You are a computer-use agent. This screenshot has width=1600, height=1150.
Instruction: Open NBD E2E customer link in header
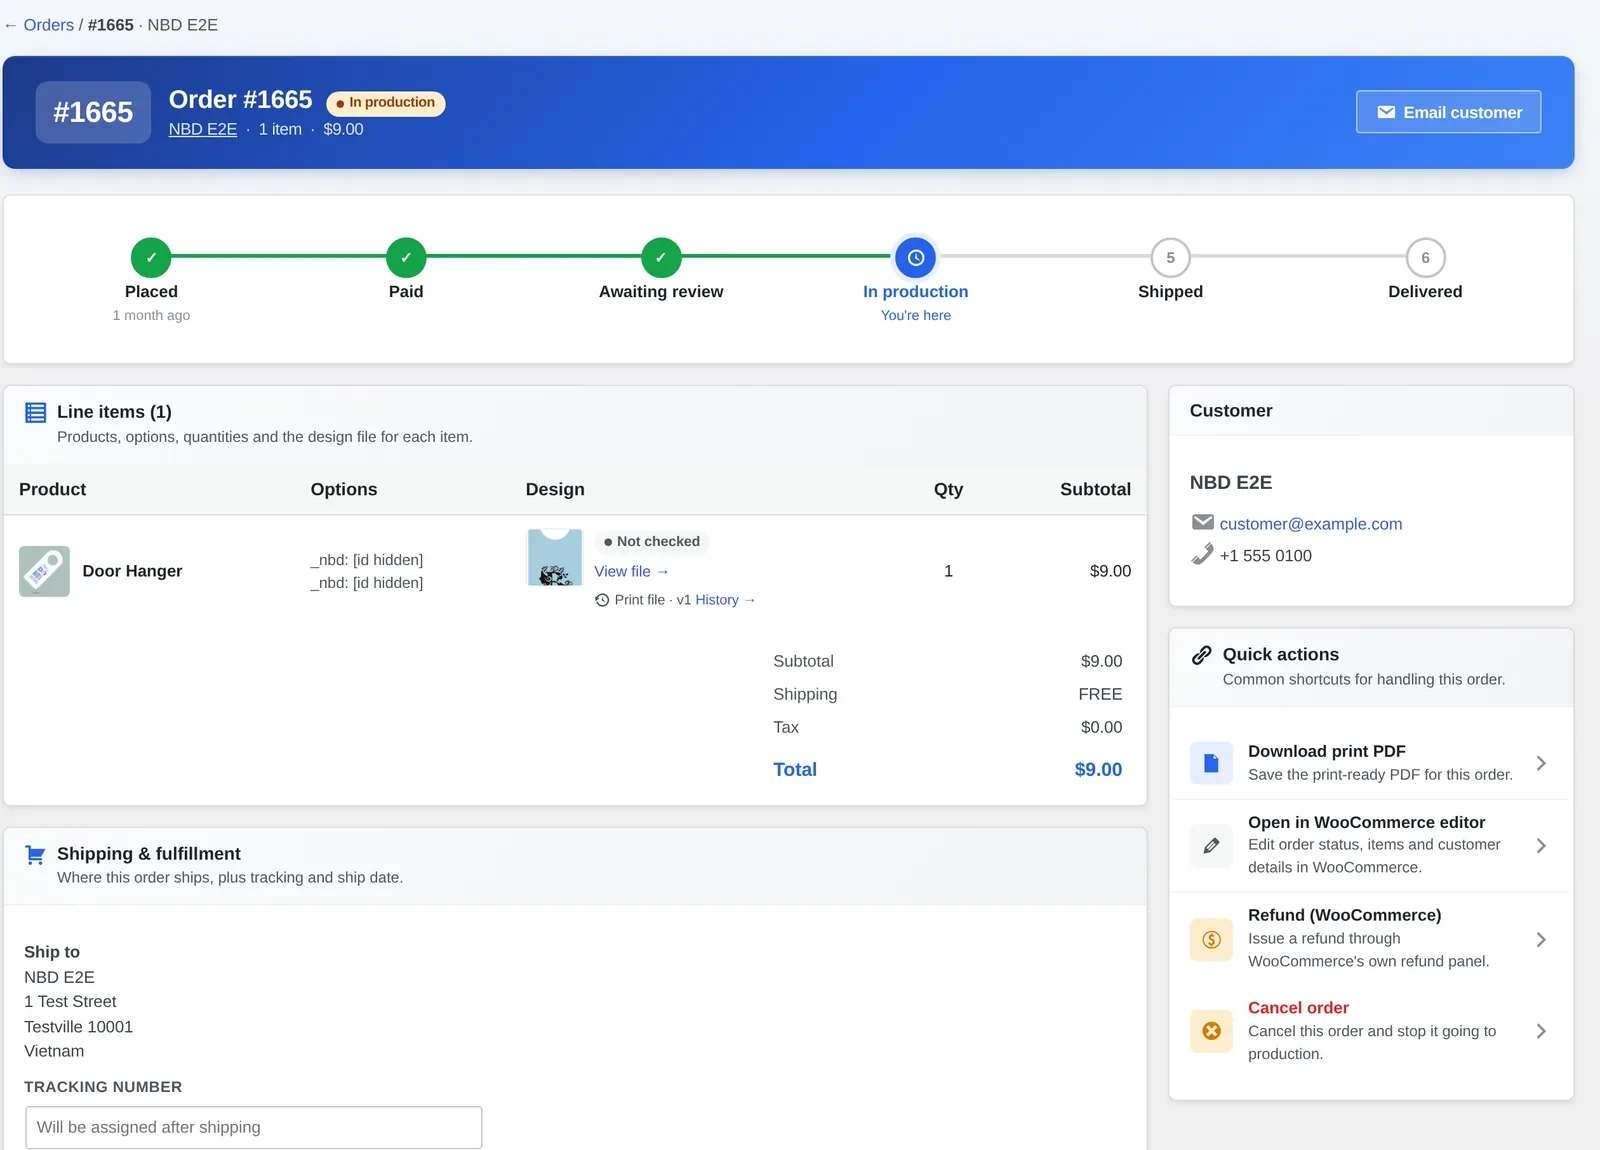(x=202, y=129)
